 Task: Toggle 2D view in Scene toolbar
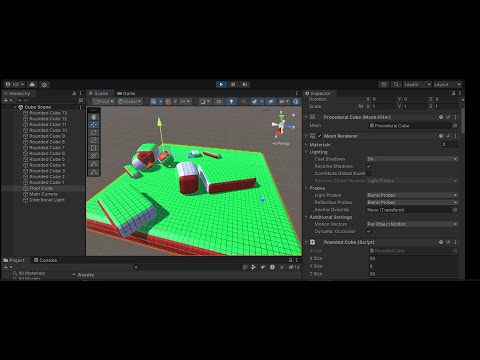(x=219, y=101)
